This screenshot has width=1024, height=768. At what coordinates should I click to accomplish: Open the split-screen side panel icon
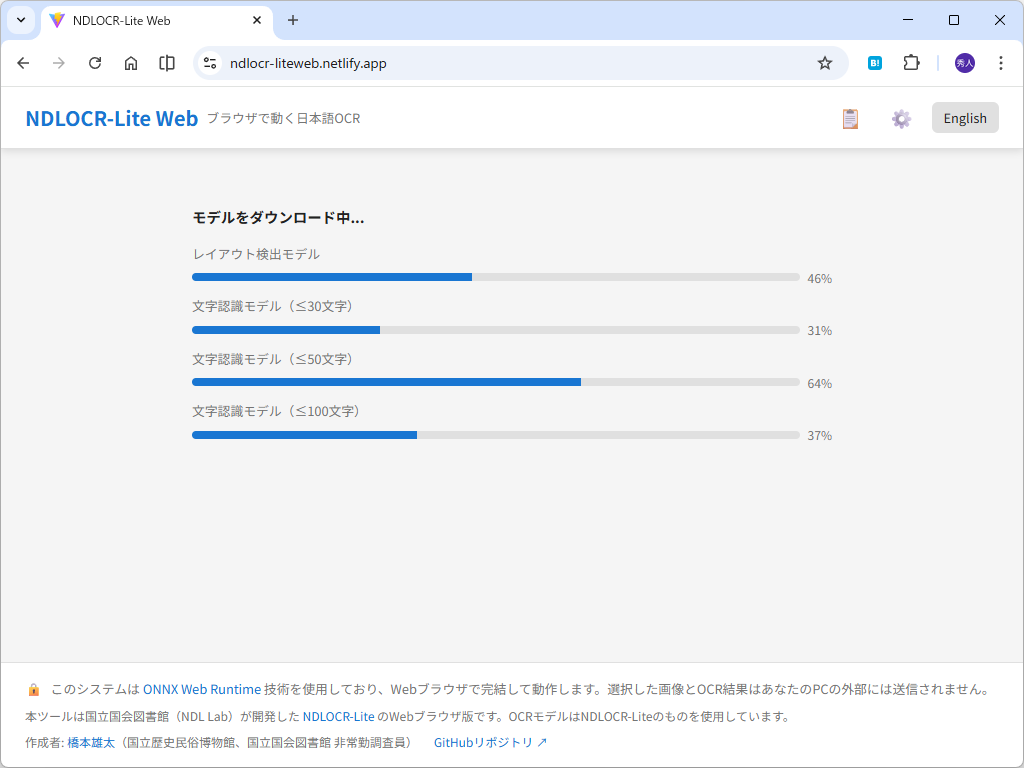click(167, 62)
